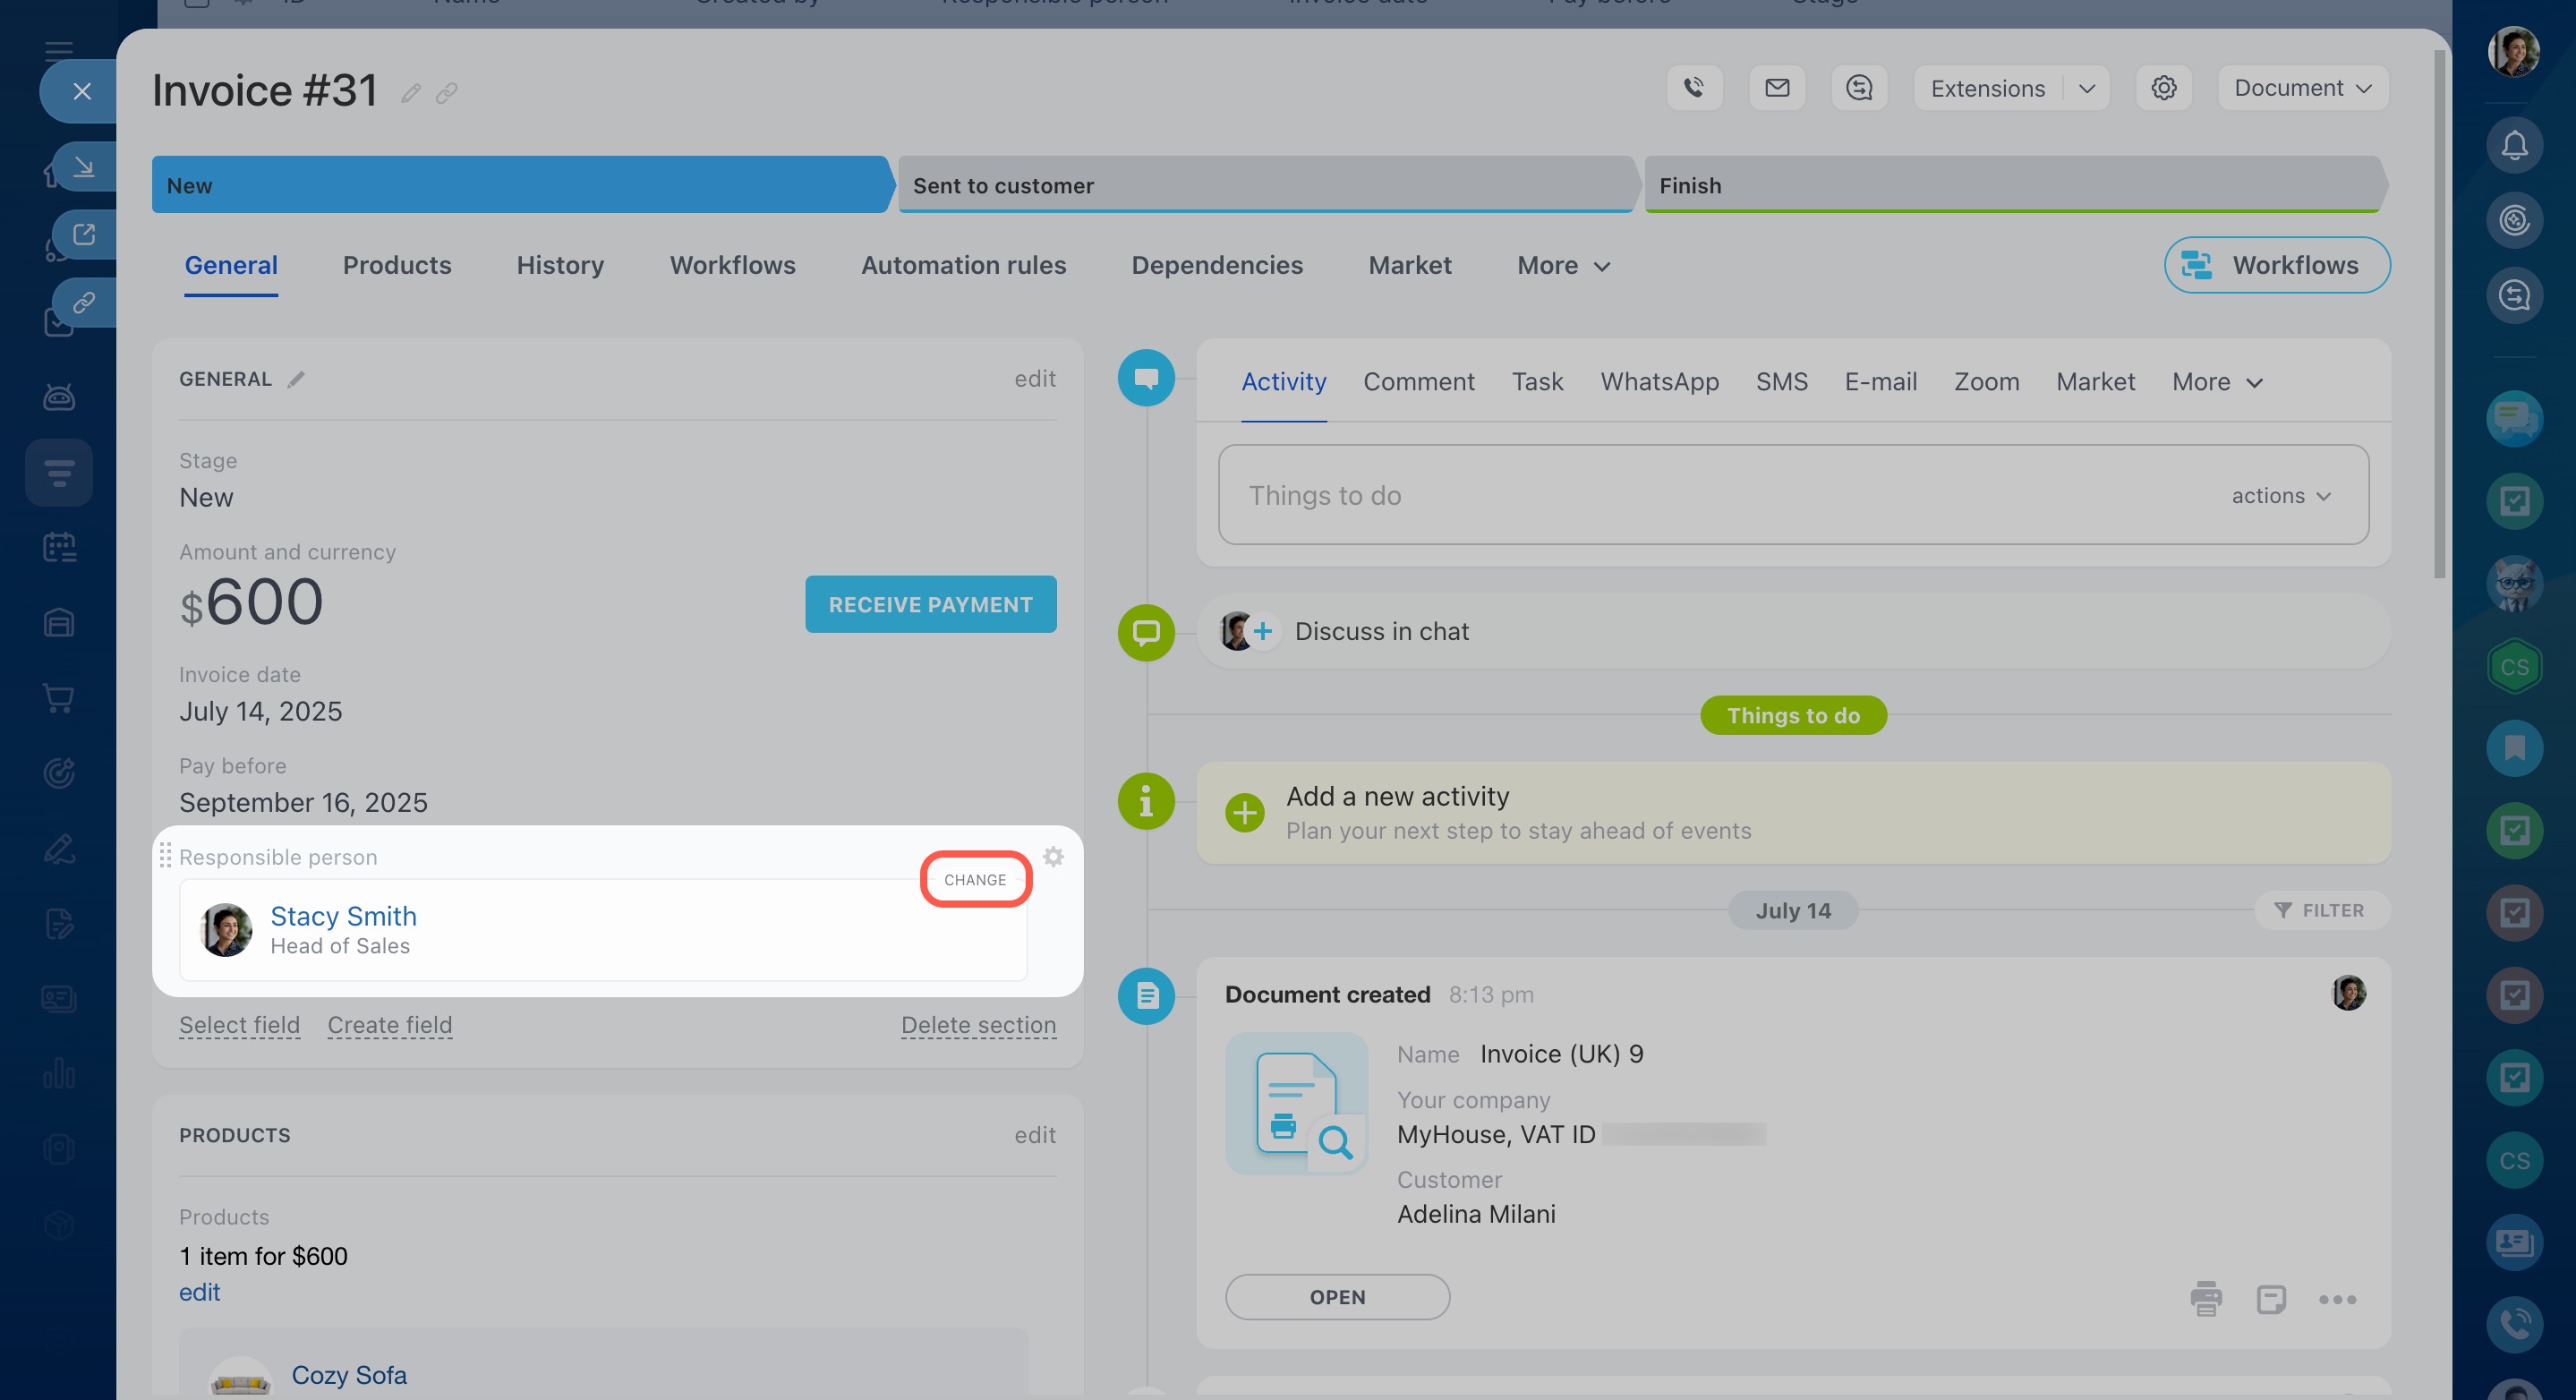Click the Responsible person field gear icon
2576x1400 pixels.
point(1053,857)
